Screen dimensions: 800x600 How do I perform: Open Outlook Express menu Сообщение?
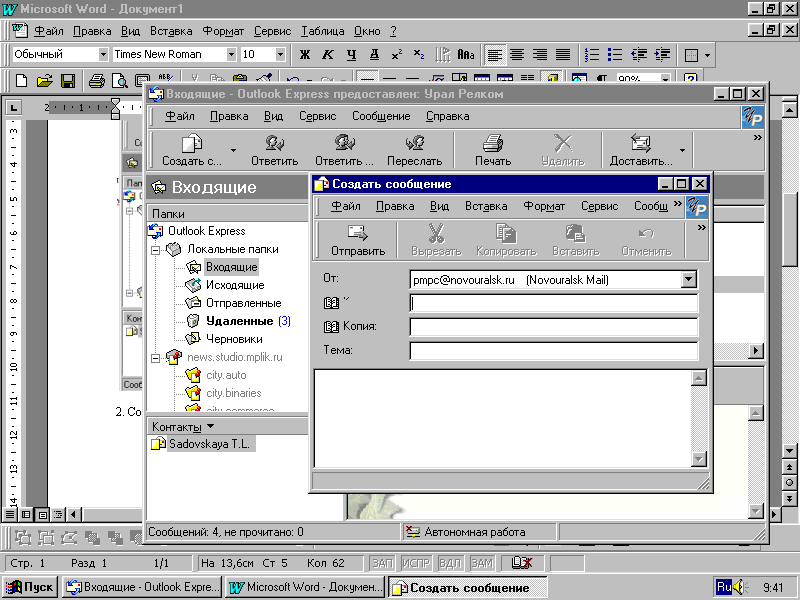[x=381, y=116]
